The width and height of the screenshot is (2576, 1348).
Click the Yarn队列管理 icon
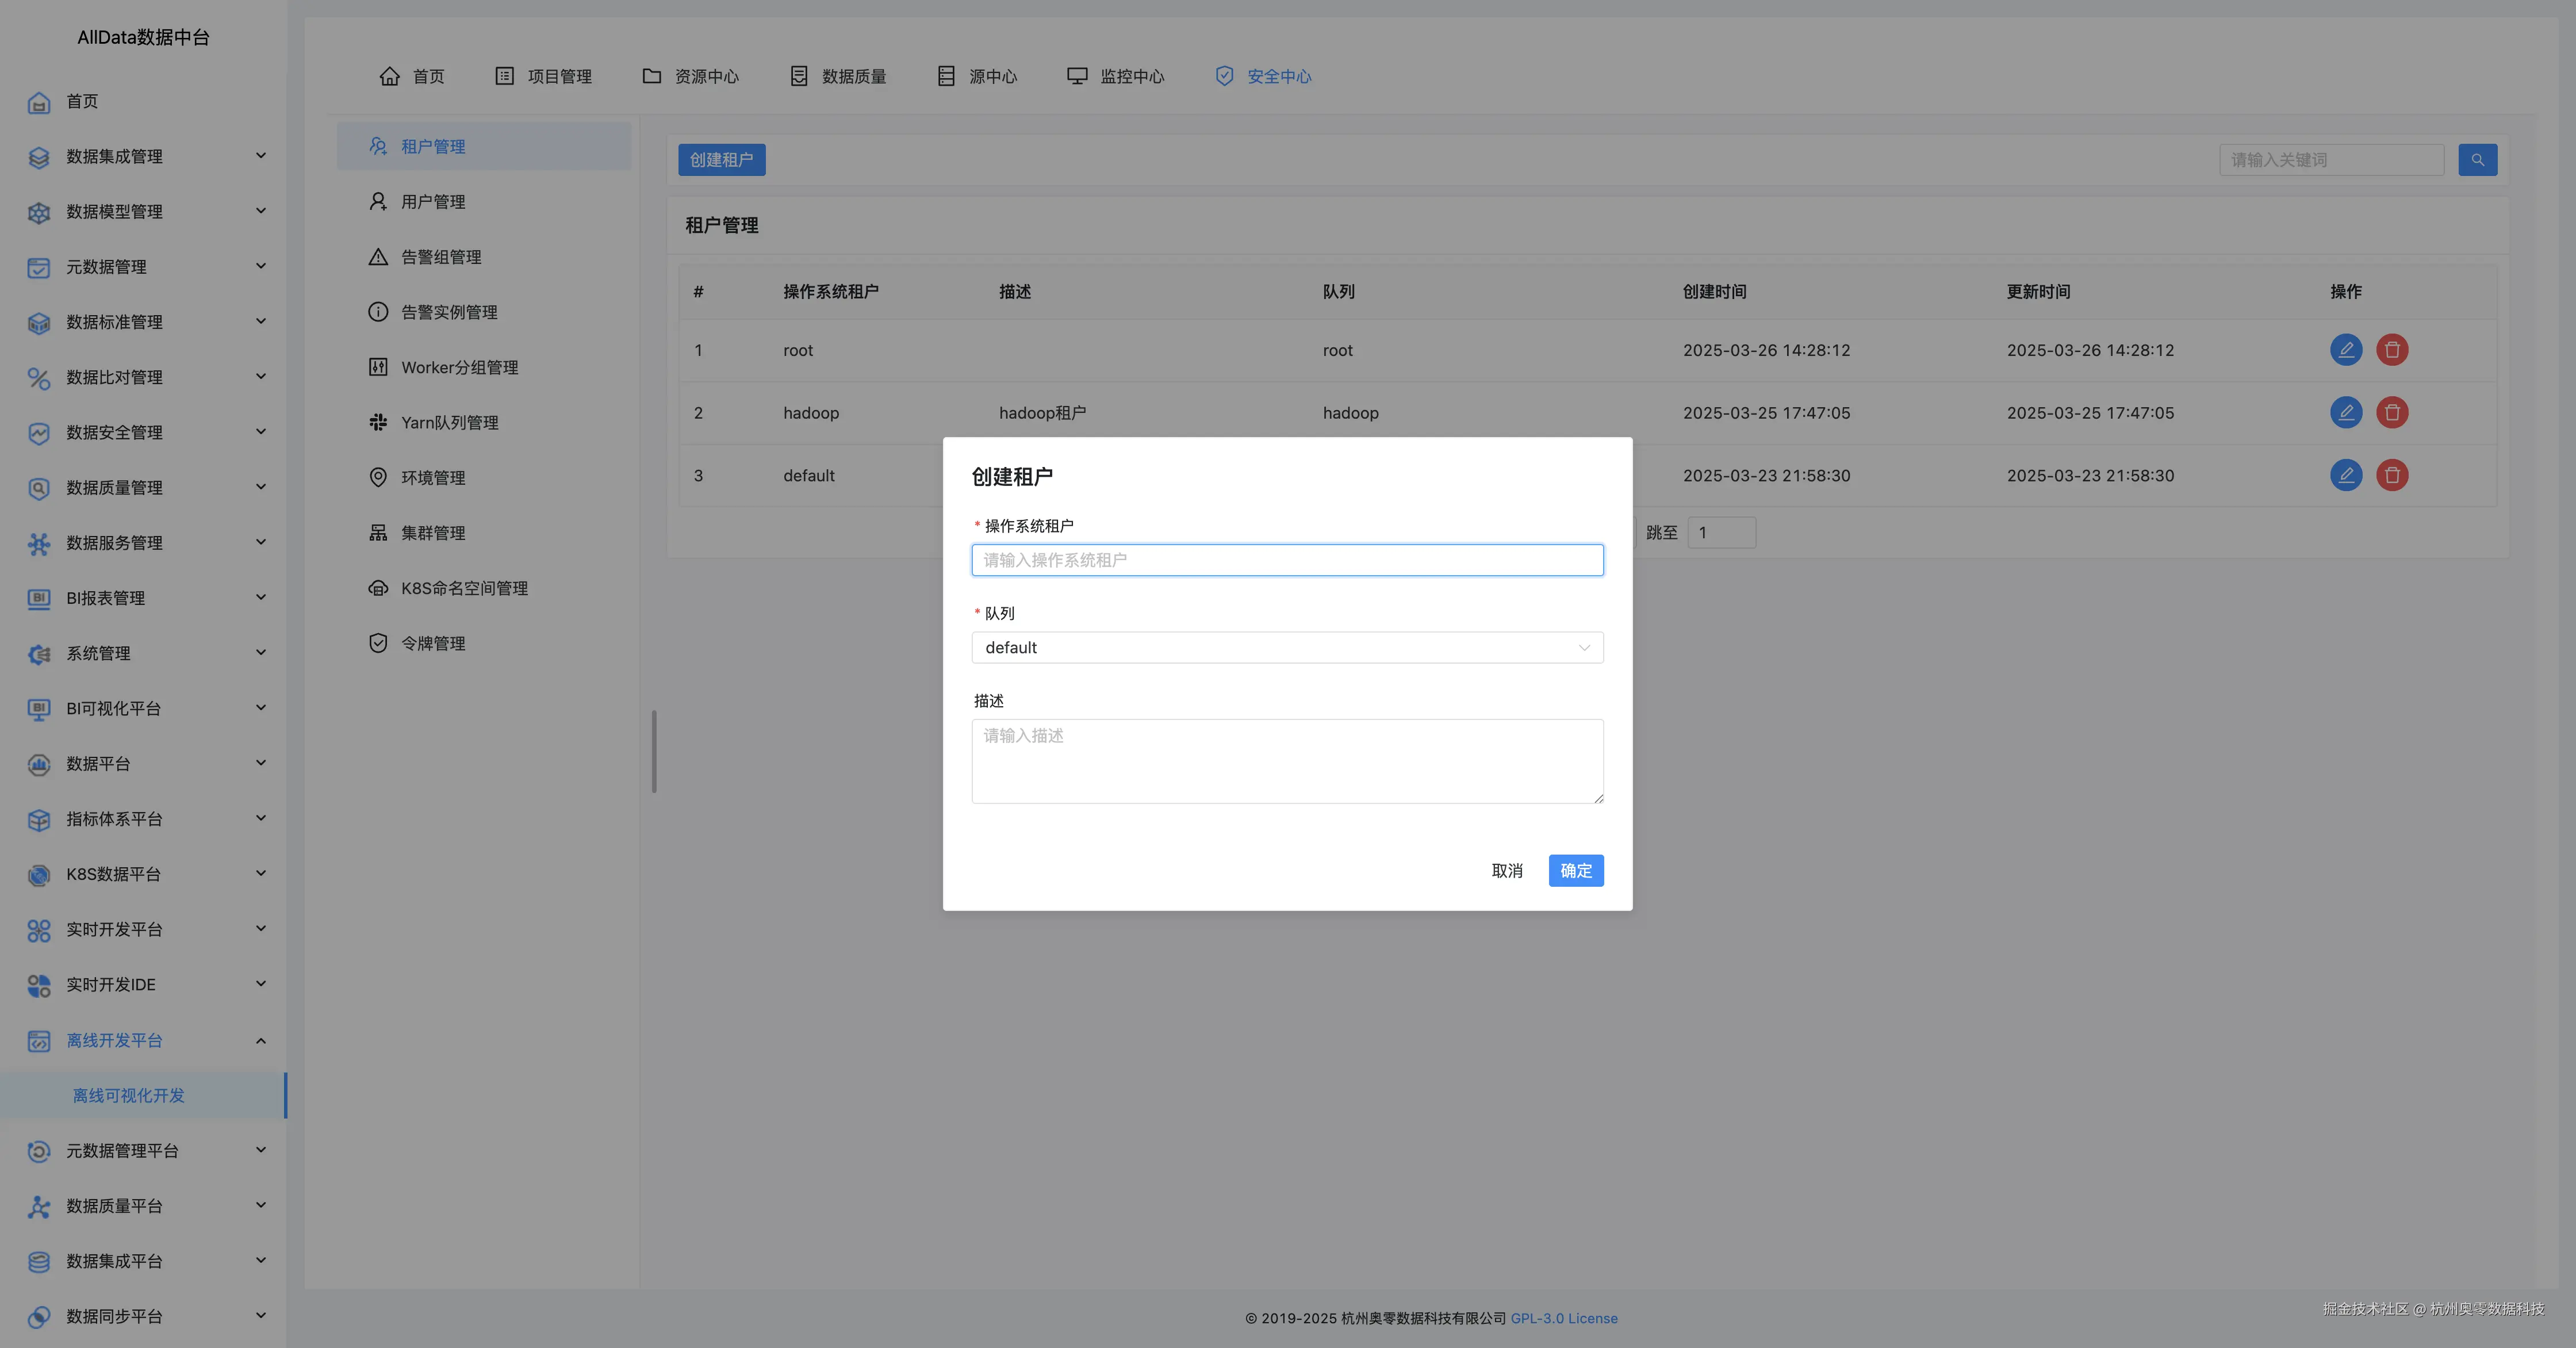click(x=378, y=422)
